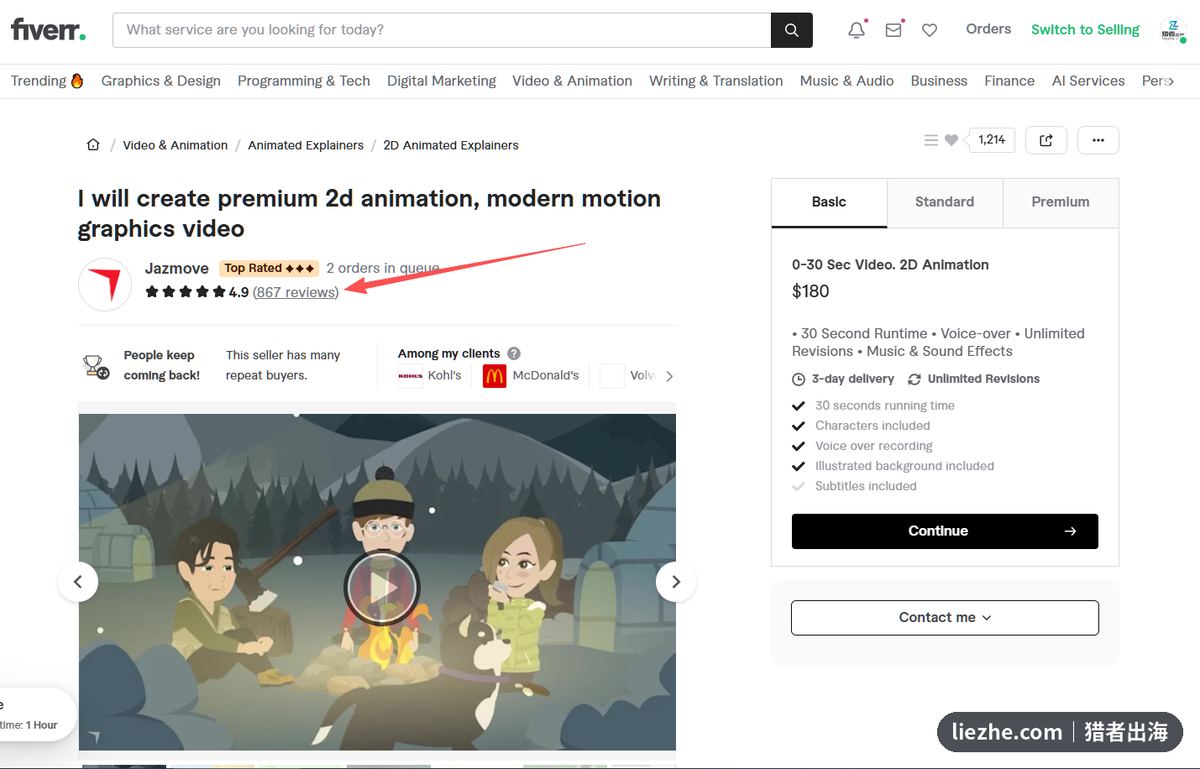Open the three-dots more options button
Image resolution: width=1200 pixels, height=769 pixels.
1098,140
